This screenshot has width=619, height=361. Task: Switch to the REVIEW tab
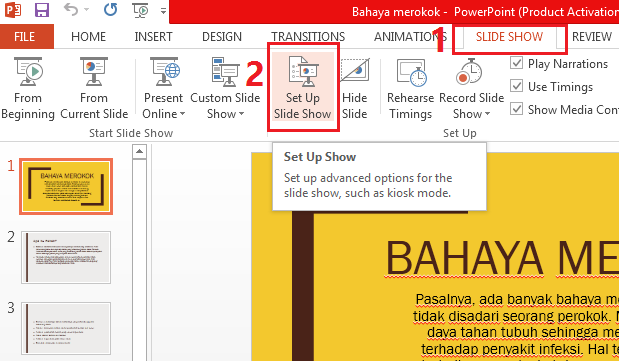pyautogui.click(x=592, y=37)
